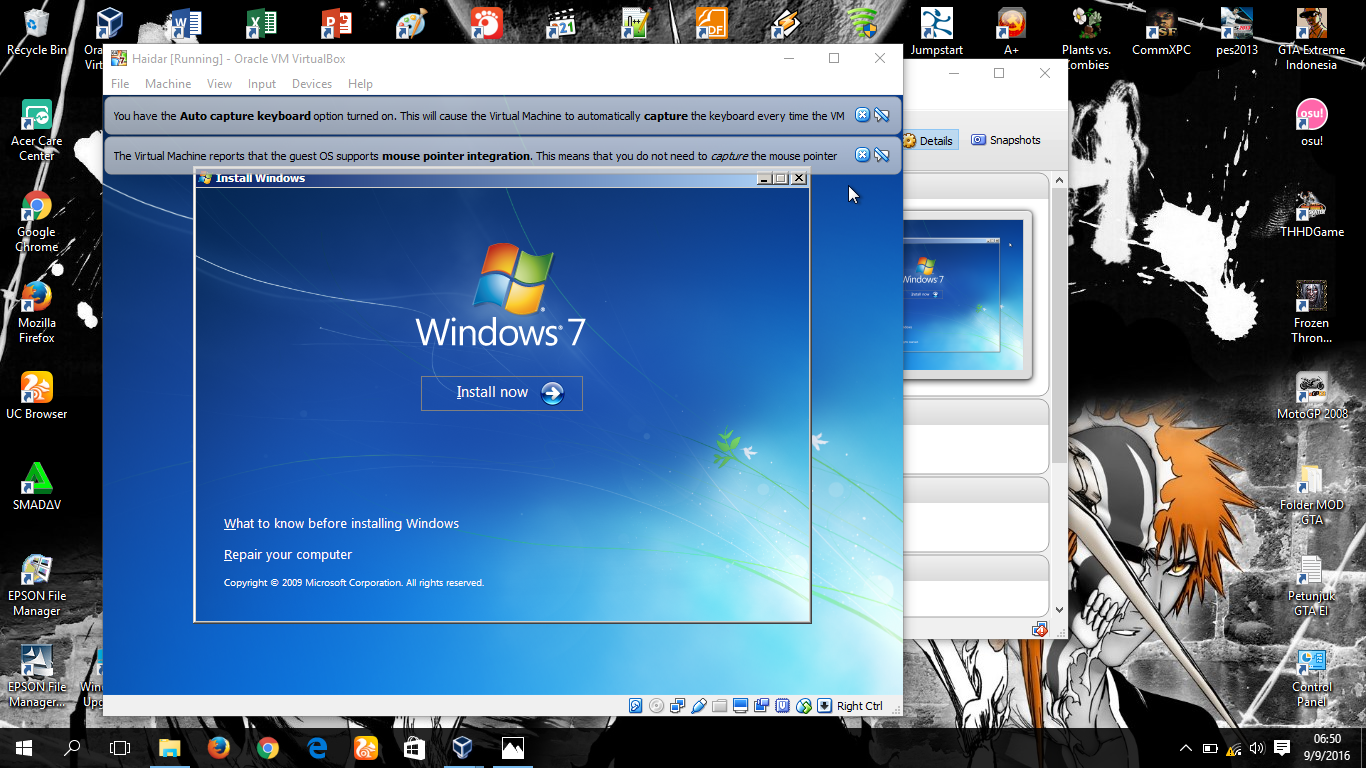Select the EPSON File Manager desktop icon
This screenshot has height=768, width=1366.
click(x=37, y=585)
